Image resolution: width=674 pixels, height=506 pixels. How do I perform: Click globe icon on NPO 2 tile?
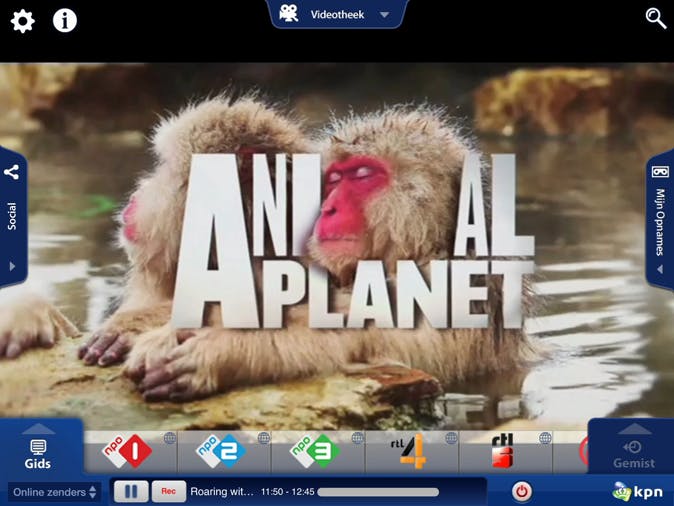click(264, 438)
